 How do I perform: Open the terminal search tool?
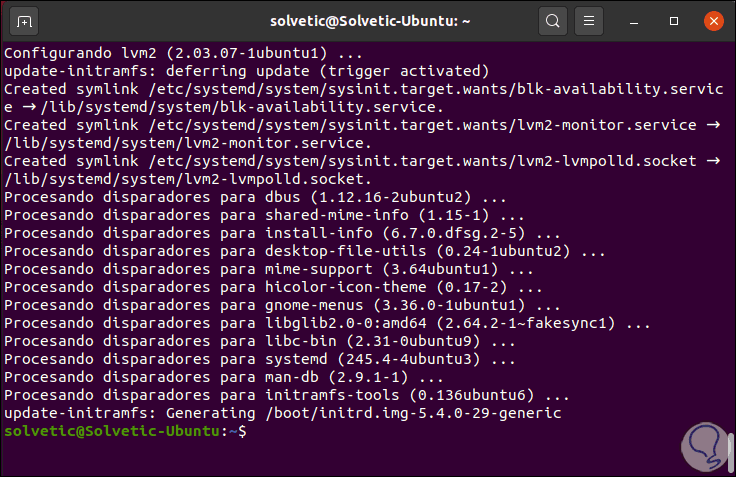(x=552, y=21)
